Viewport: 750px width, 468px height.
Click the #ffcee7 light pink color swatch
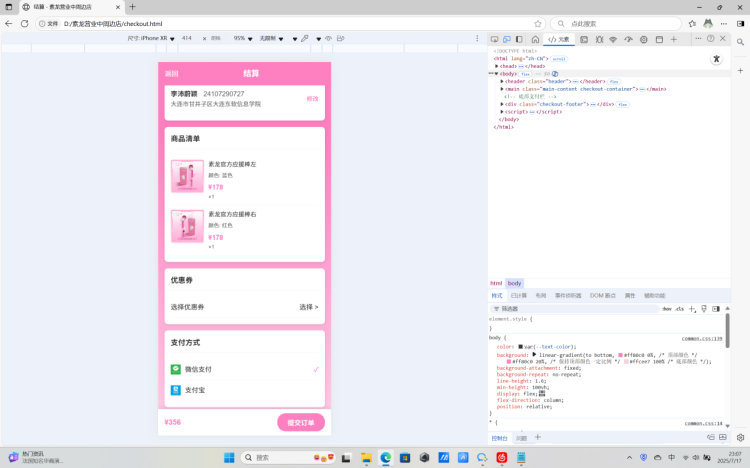(x=626, y=362)
